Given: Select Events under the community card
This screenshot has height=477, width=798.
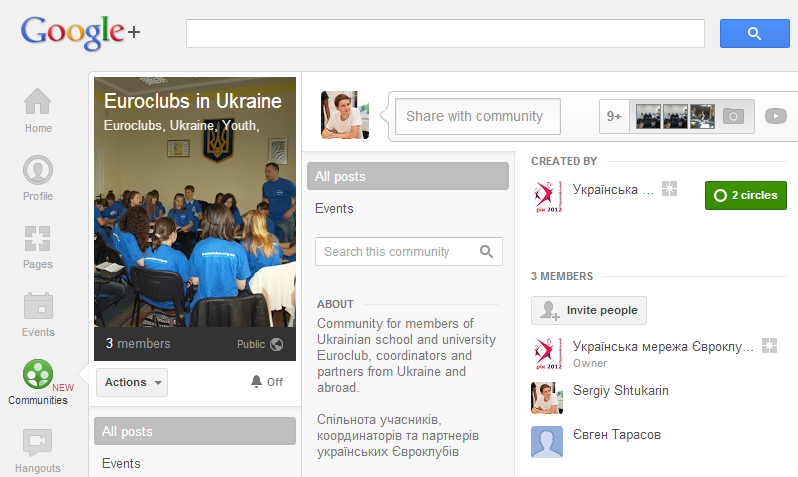Looking at the screenshot, I should tap(121, 464).
